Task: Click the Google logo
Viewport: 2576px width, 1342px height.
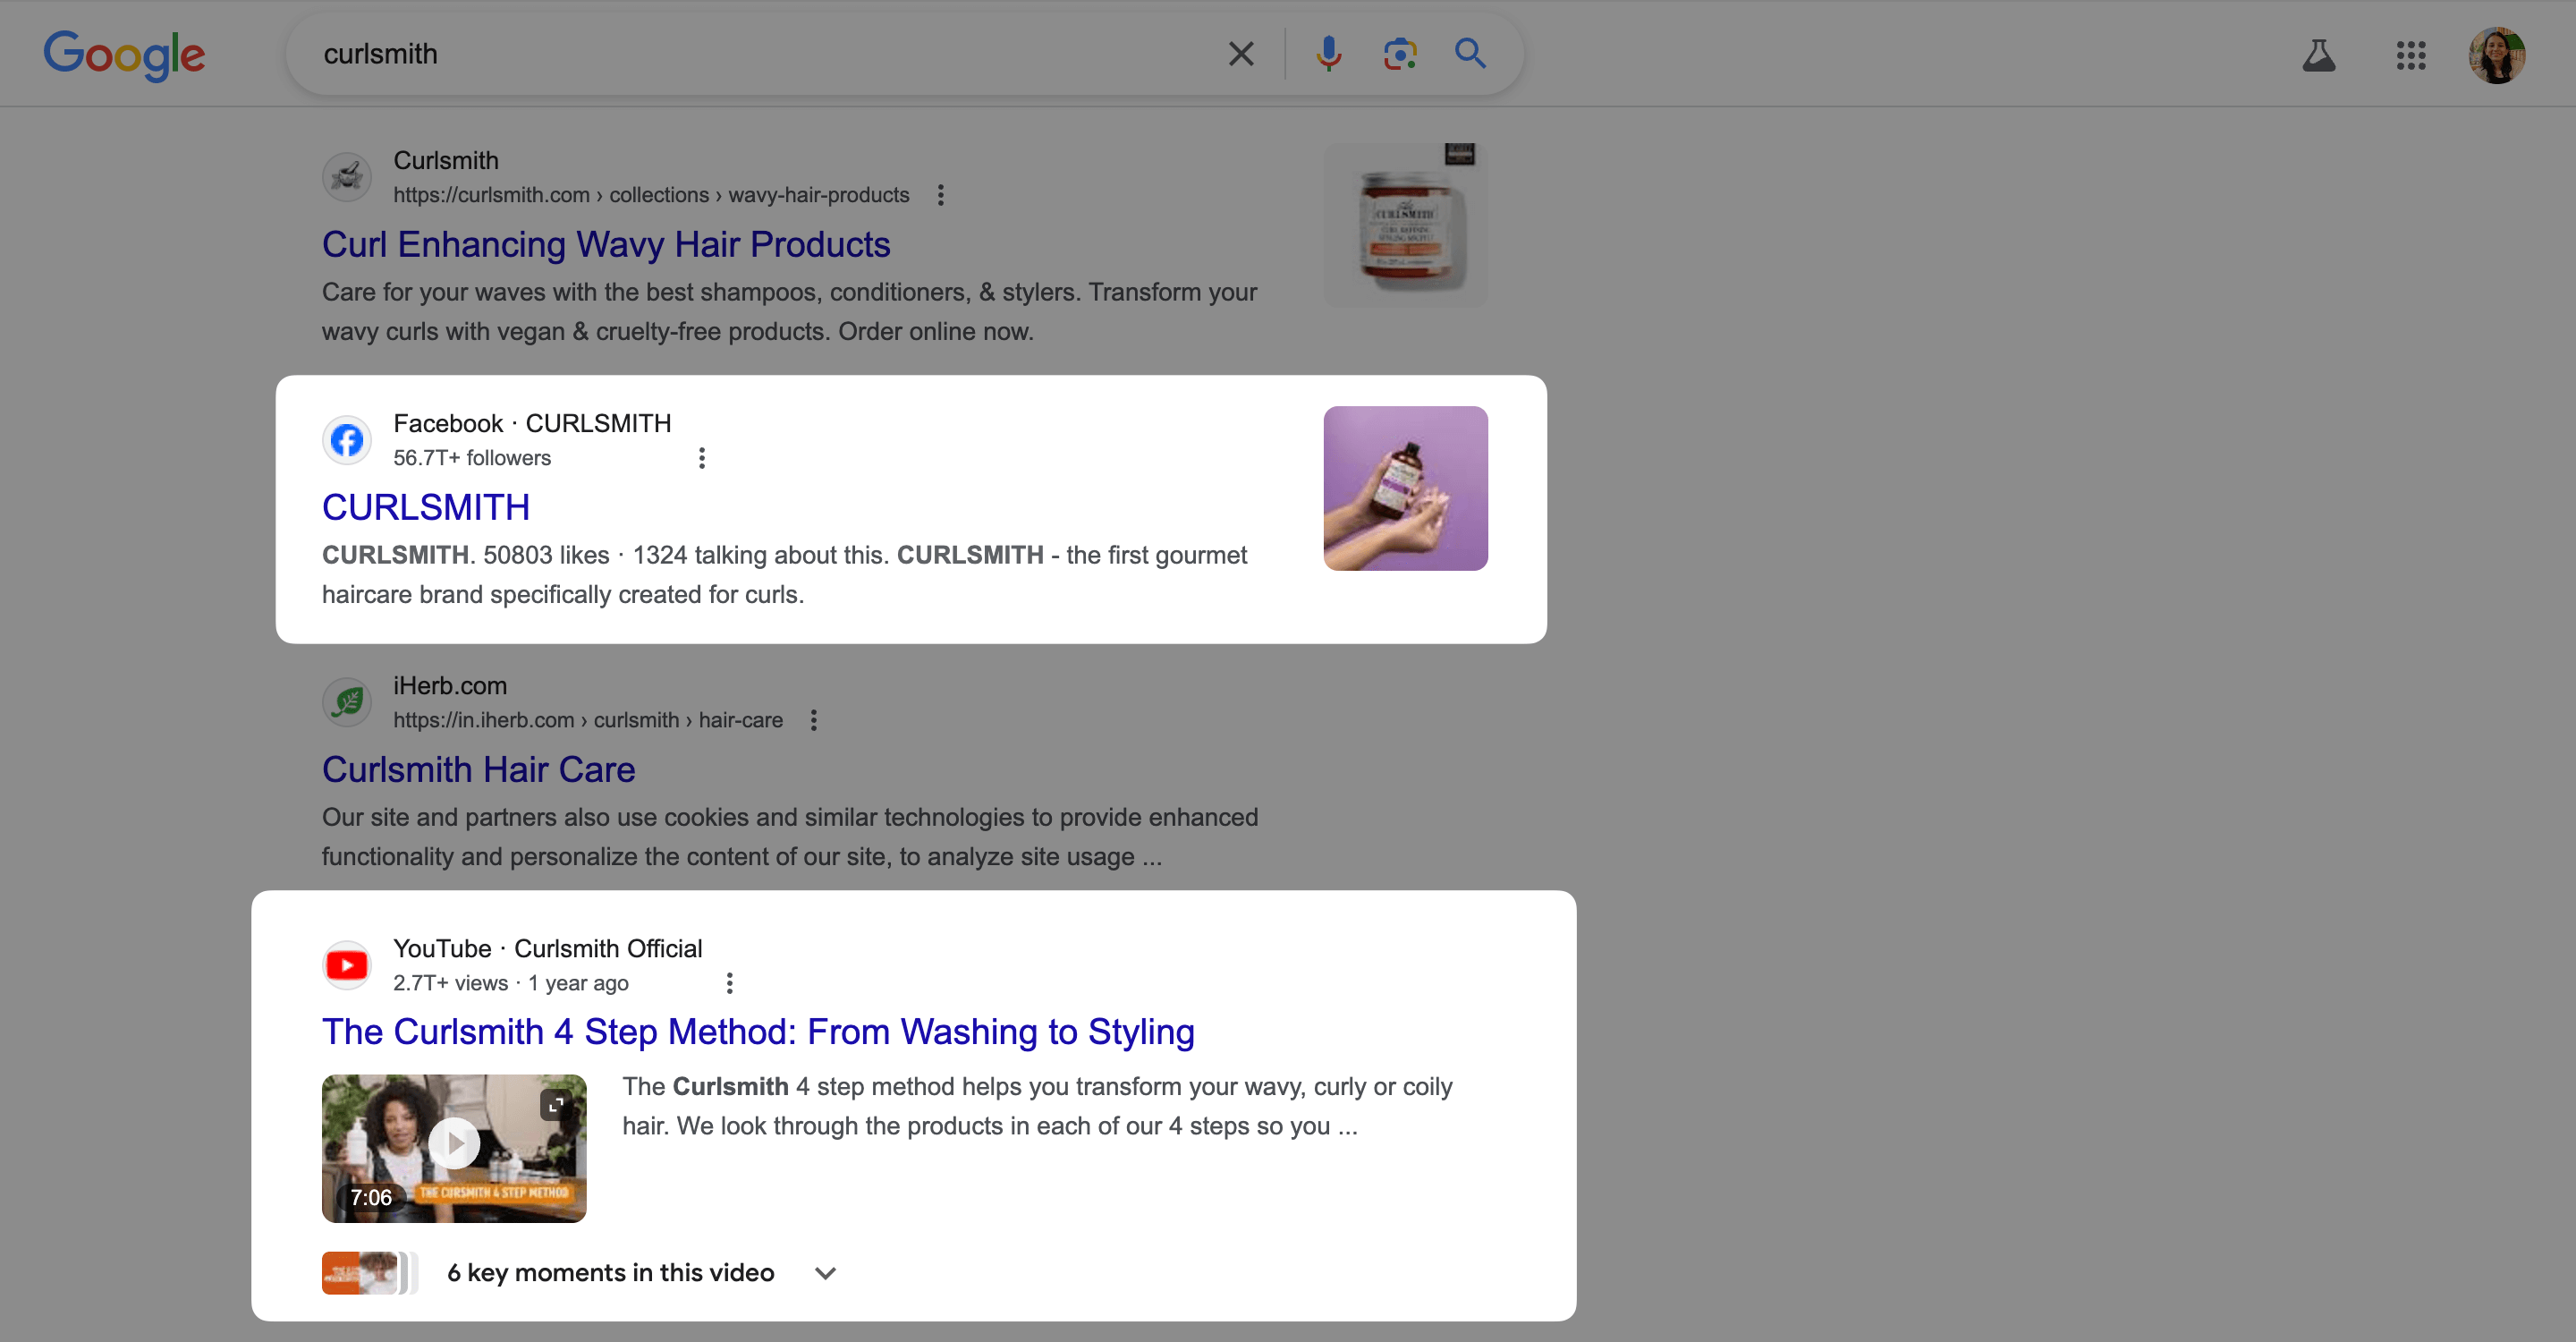Action: click(x=124, y=54)
